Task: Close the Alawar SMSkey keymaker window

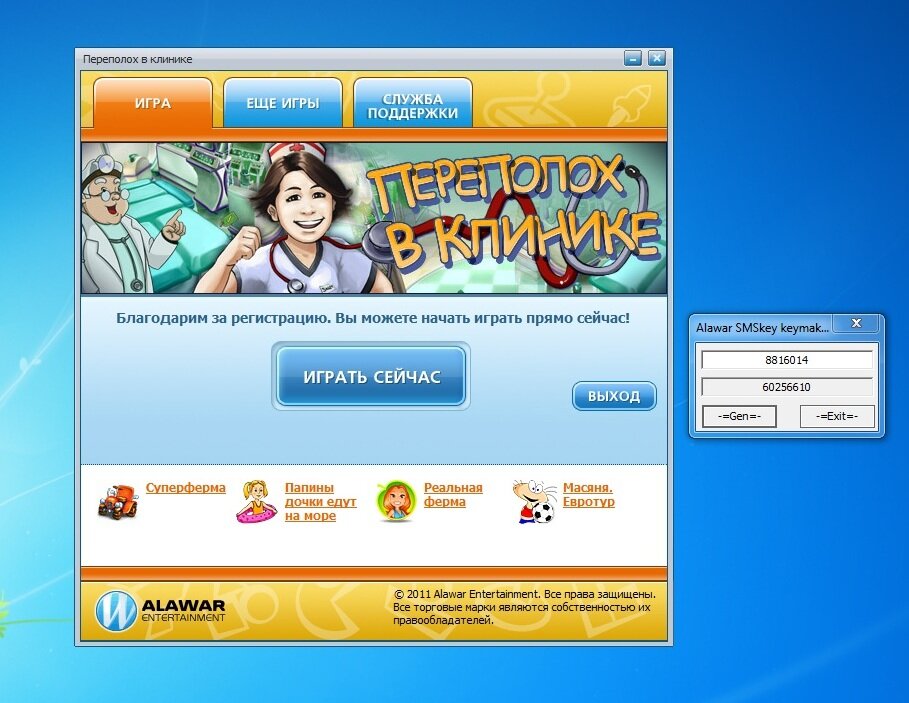Action: (857, 323)
